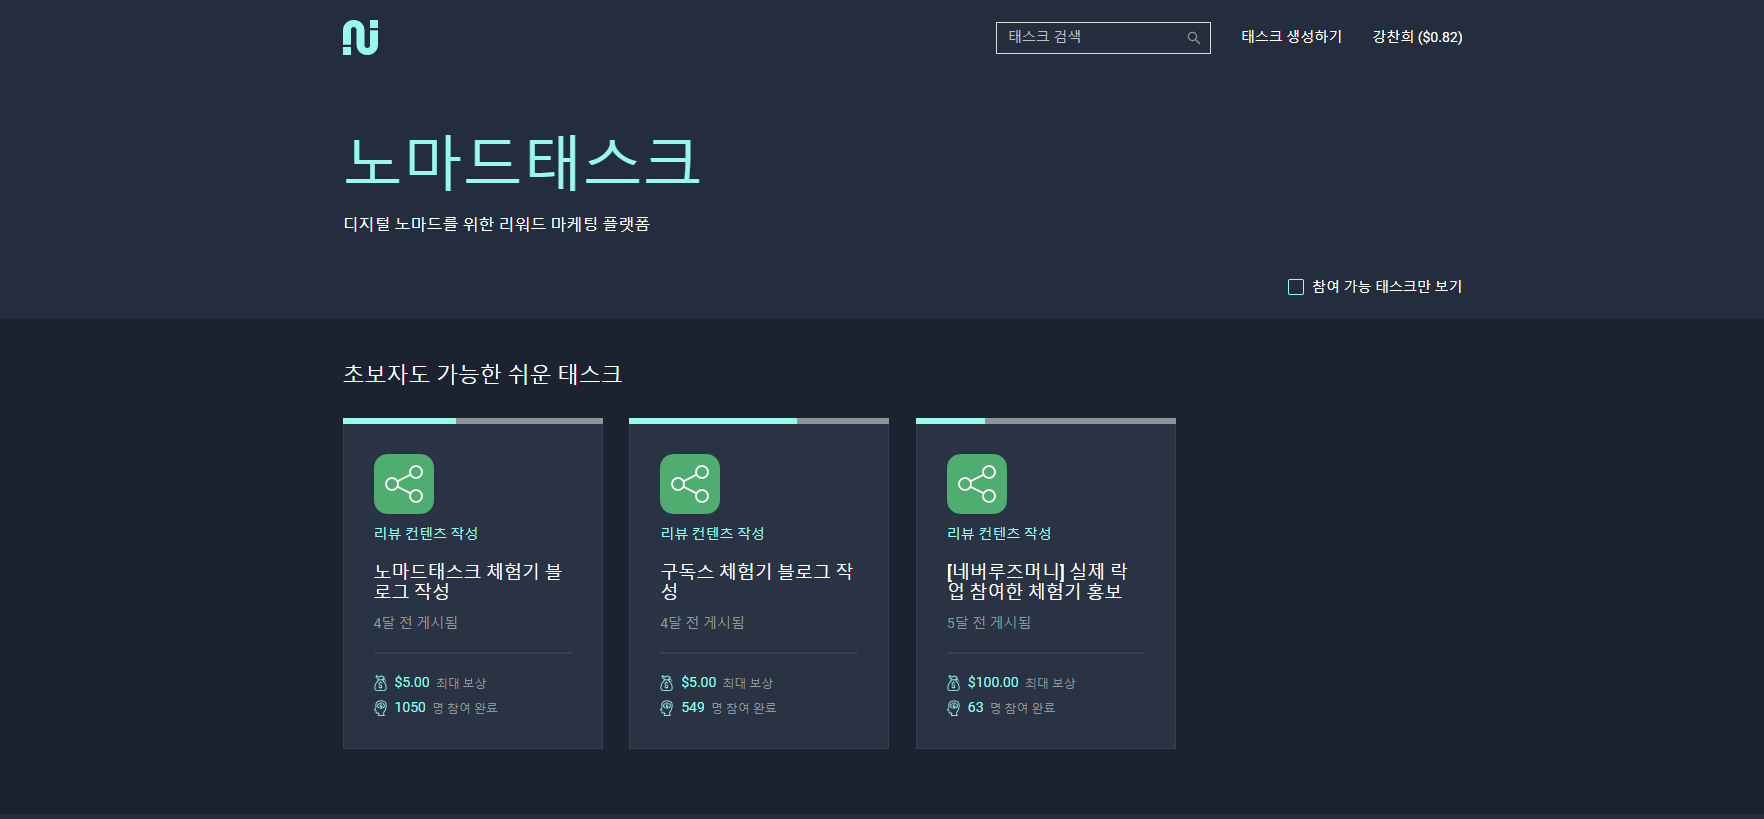Open task 노마드태스크 체험기 블로그 작성
This screenshot has width=1764, height=819.
point(468,581)
